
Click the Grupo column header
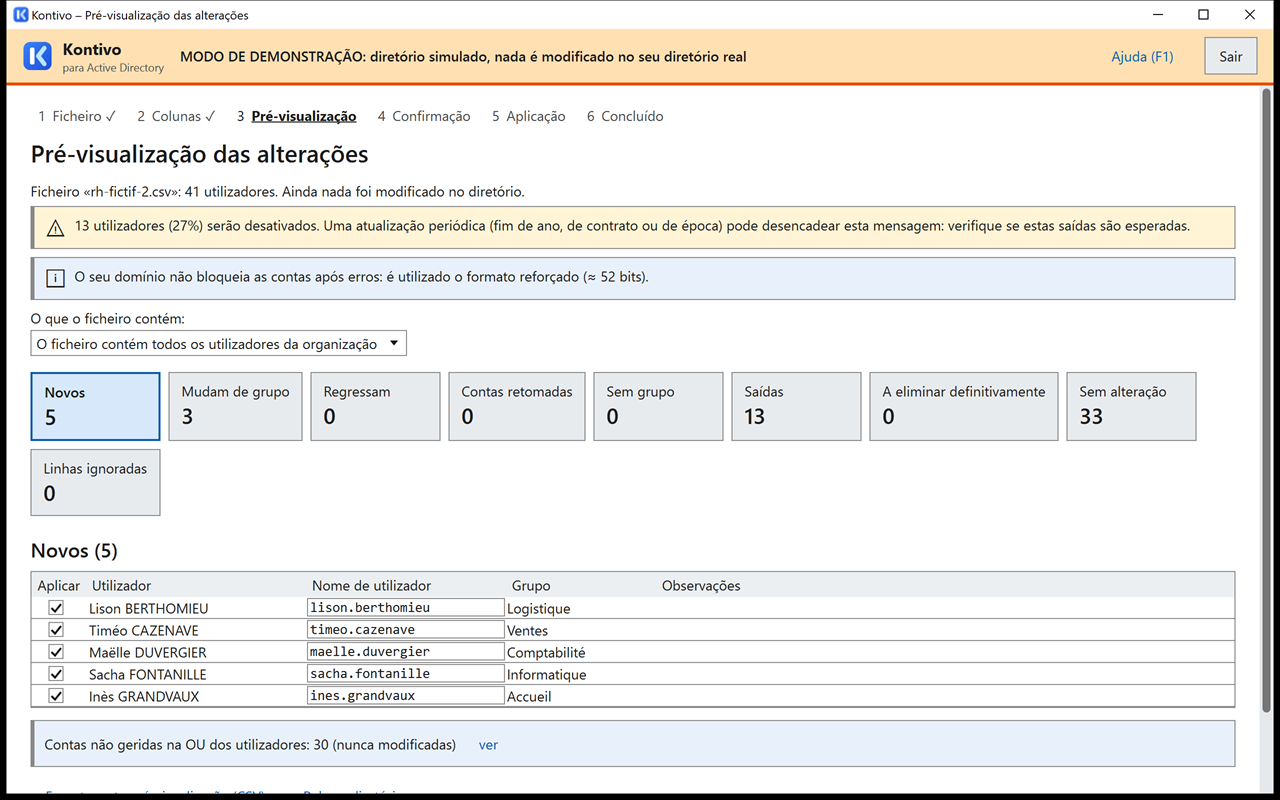pyautogui.click(x=531, y=585)
